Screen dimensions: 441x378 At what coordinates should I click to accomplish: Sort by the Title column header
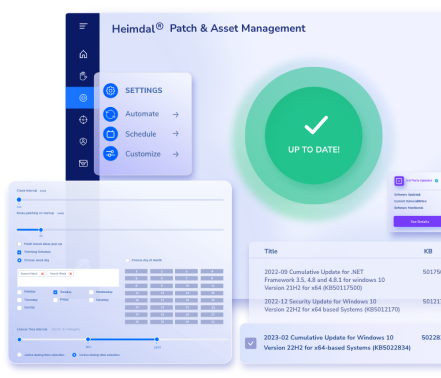[271, 251]
